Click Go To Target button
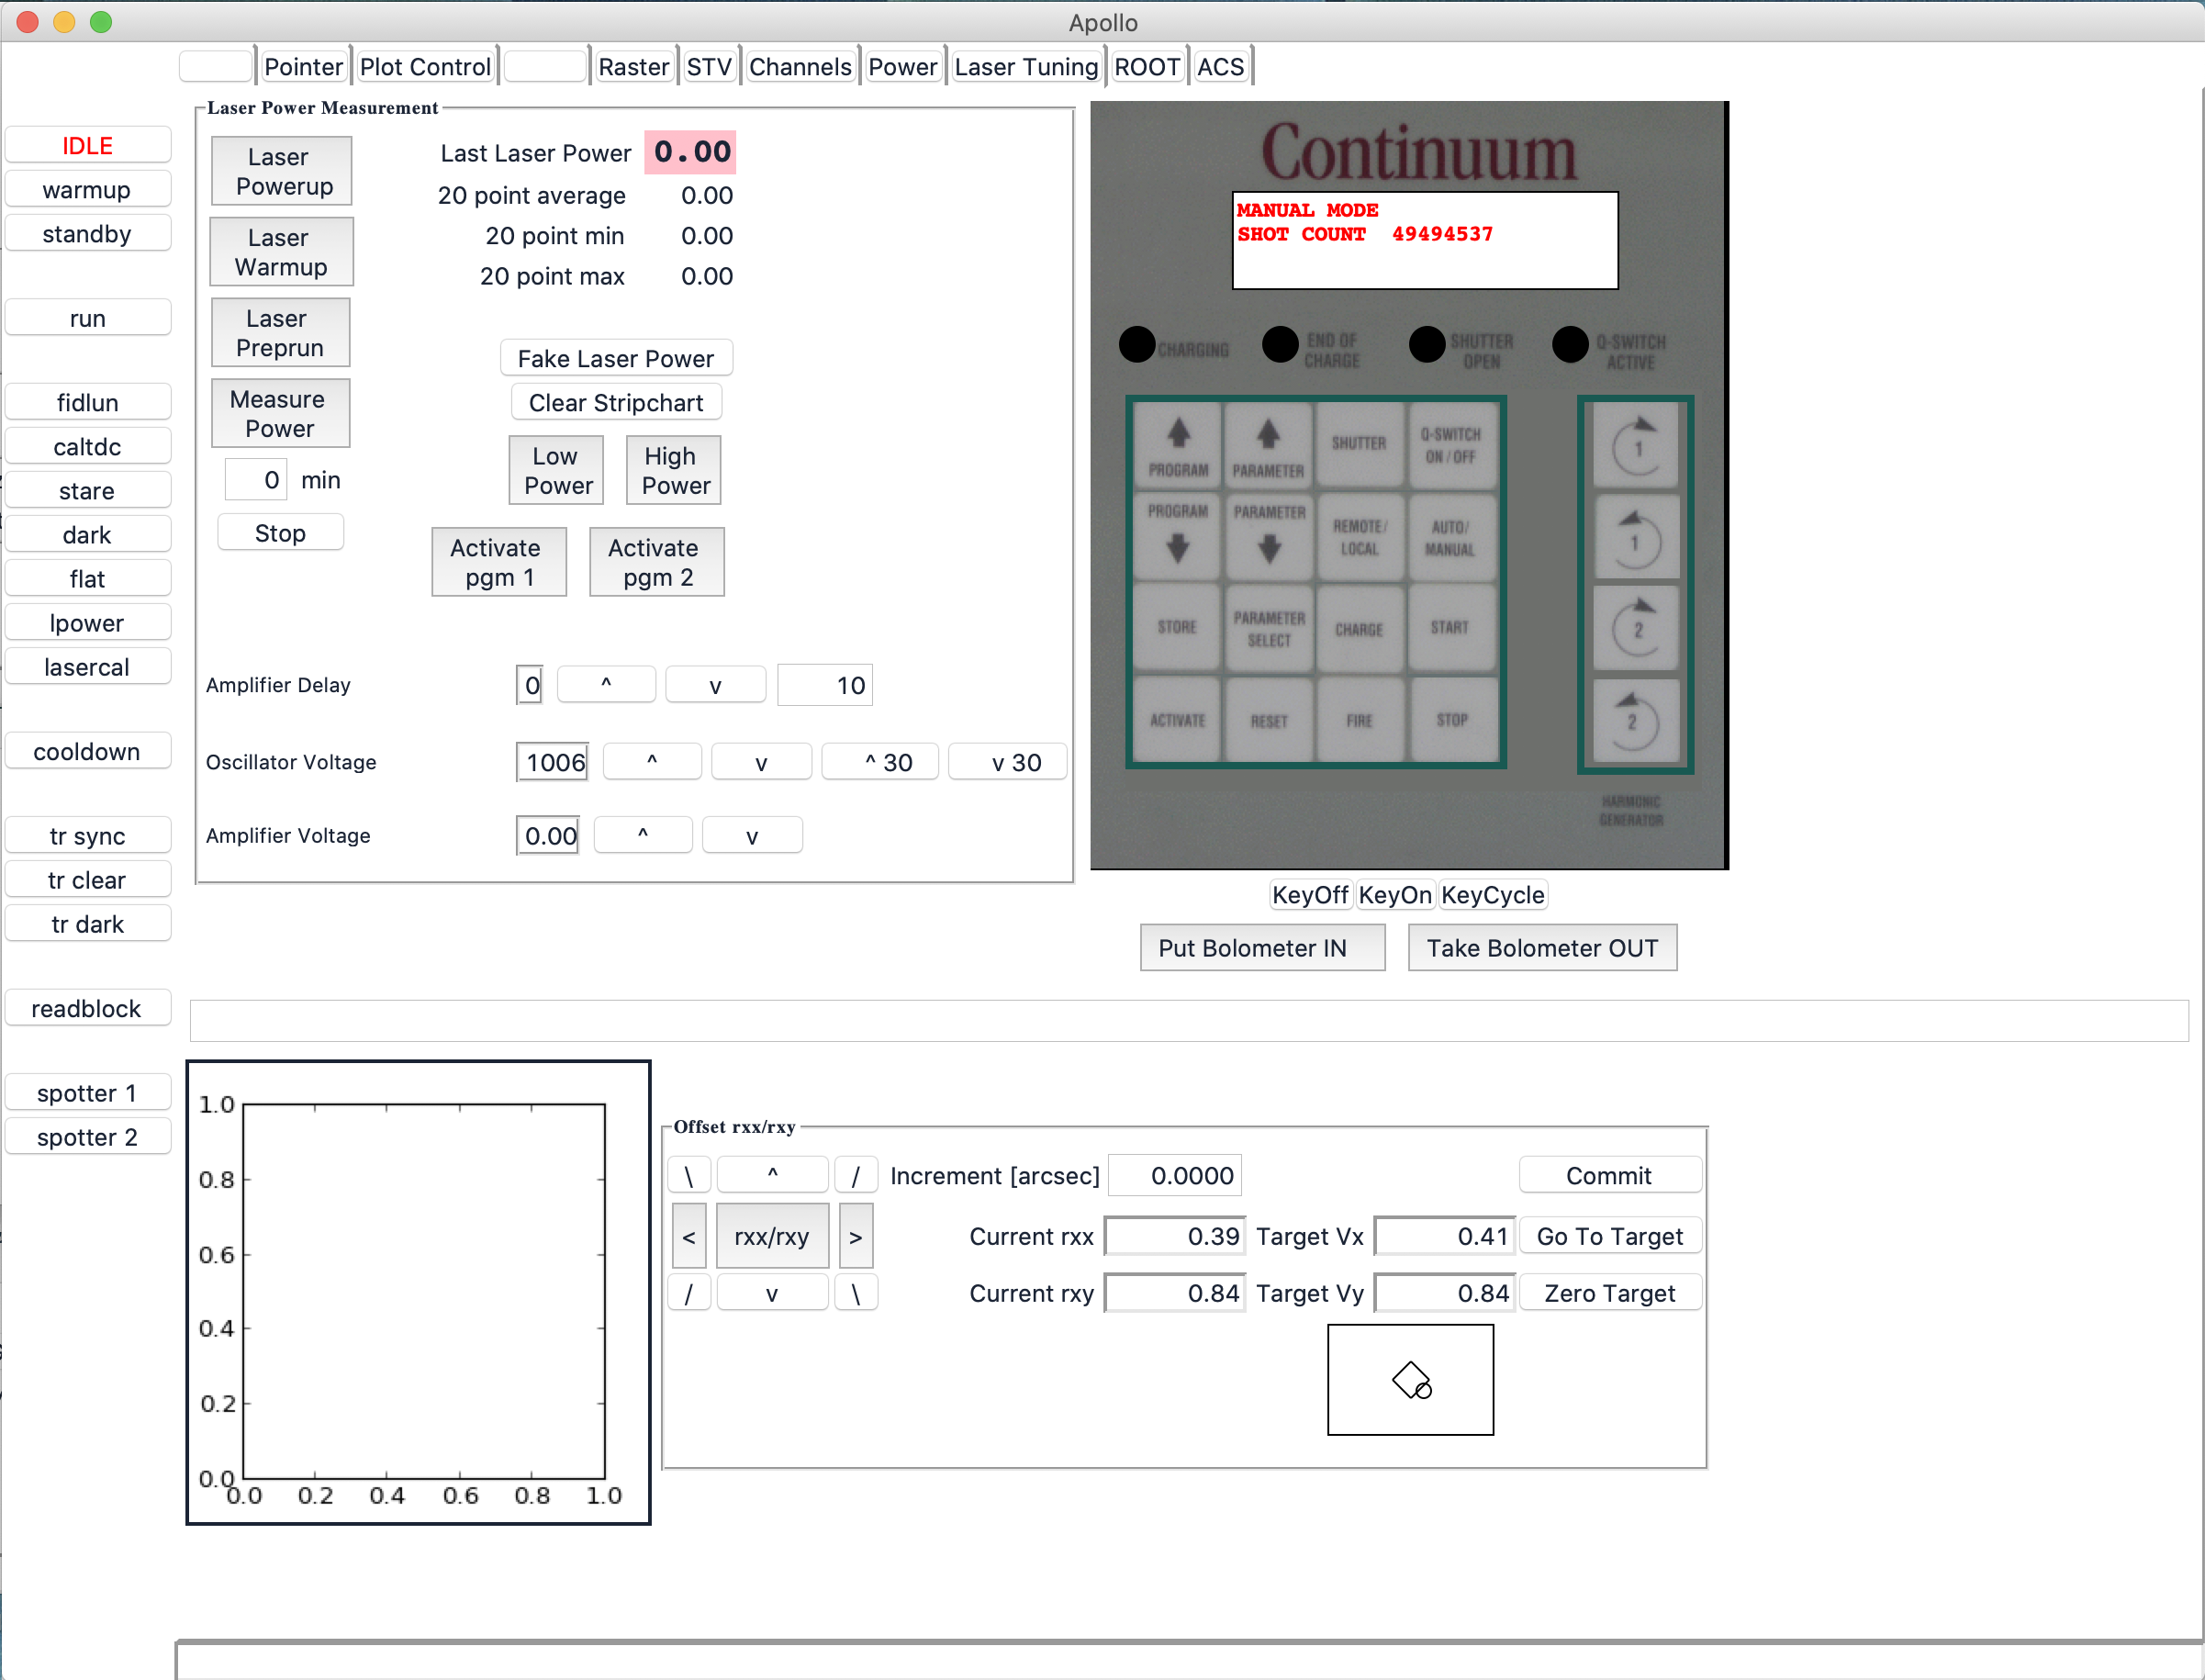Image resolution: width=2205 pixels, height=1680 pixels. click(1610, 1236)
